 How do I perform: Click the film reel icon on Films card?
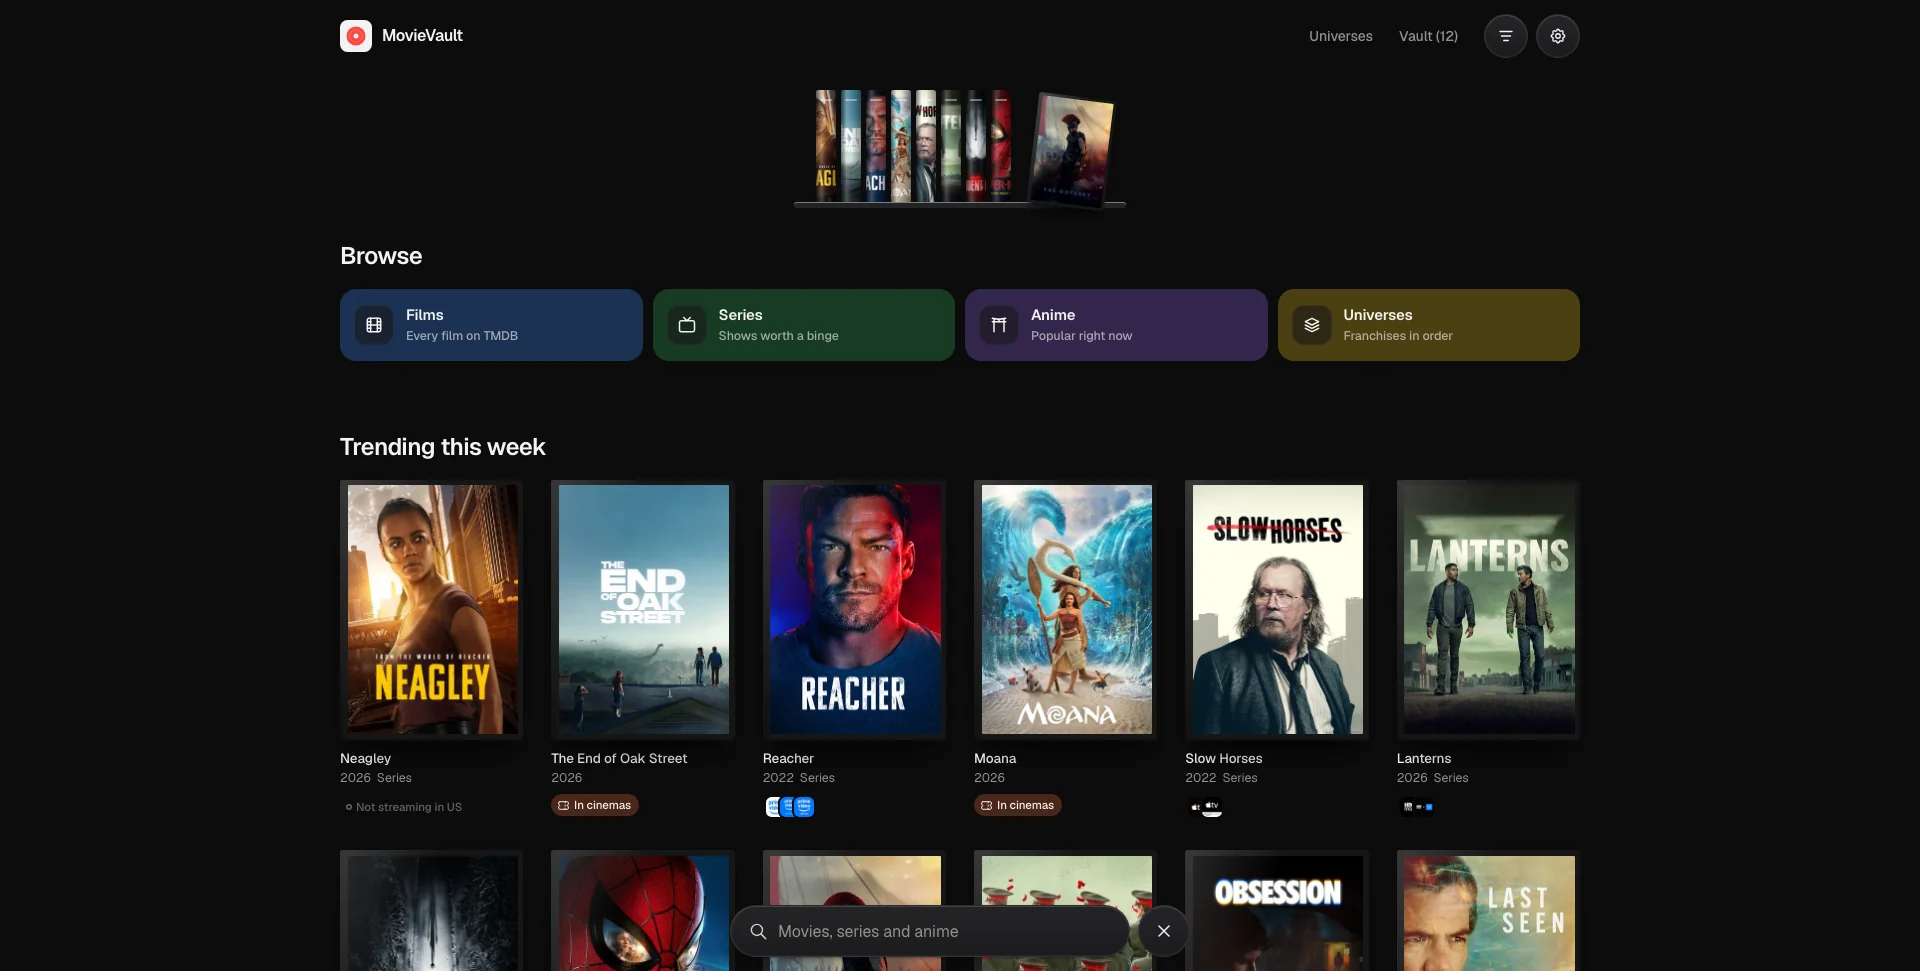click(374, 325)
